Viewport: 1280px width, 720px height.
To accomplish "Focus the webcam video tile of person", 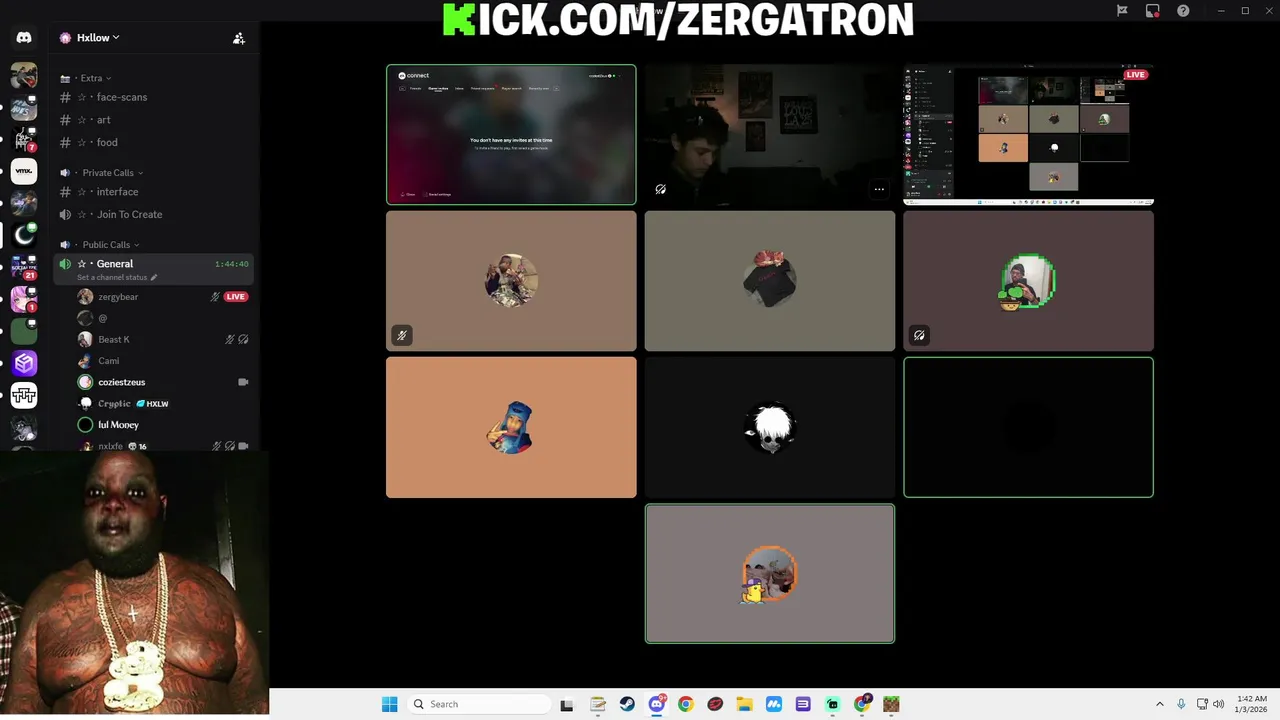I will [x=770, y=135].
